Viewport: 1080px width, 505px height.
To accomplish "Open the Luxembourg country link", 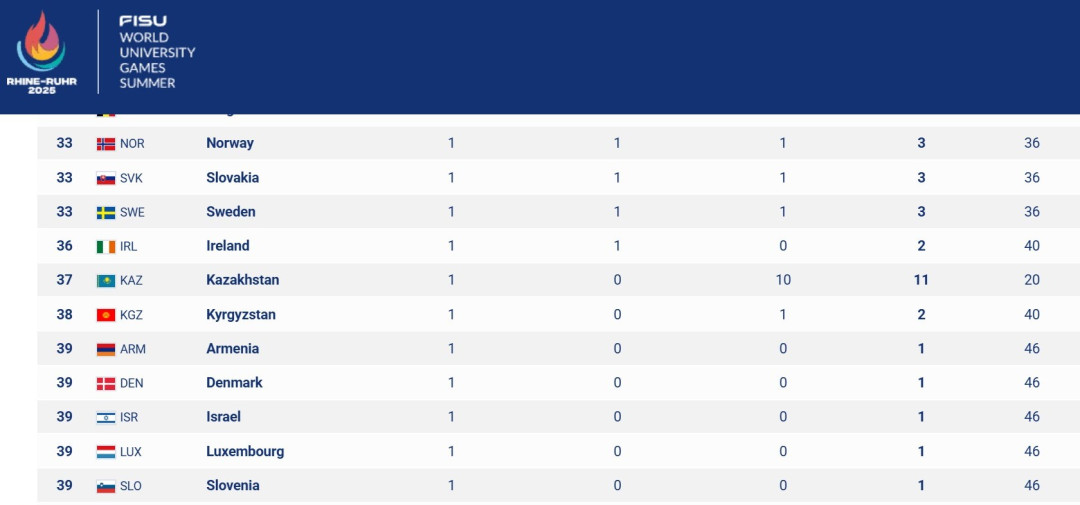I will click(x=245, y=451).
